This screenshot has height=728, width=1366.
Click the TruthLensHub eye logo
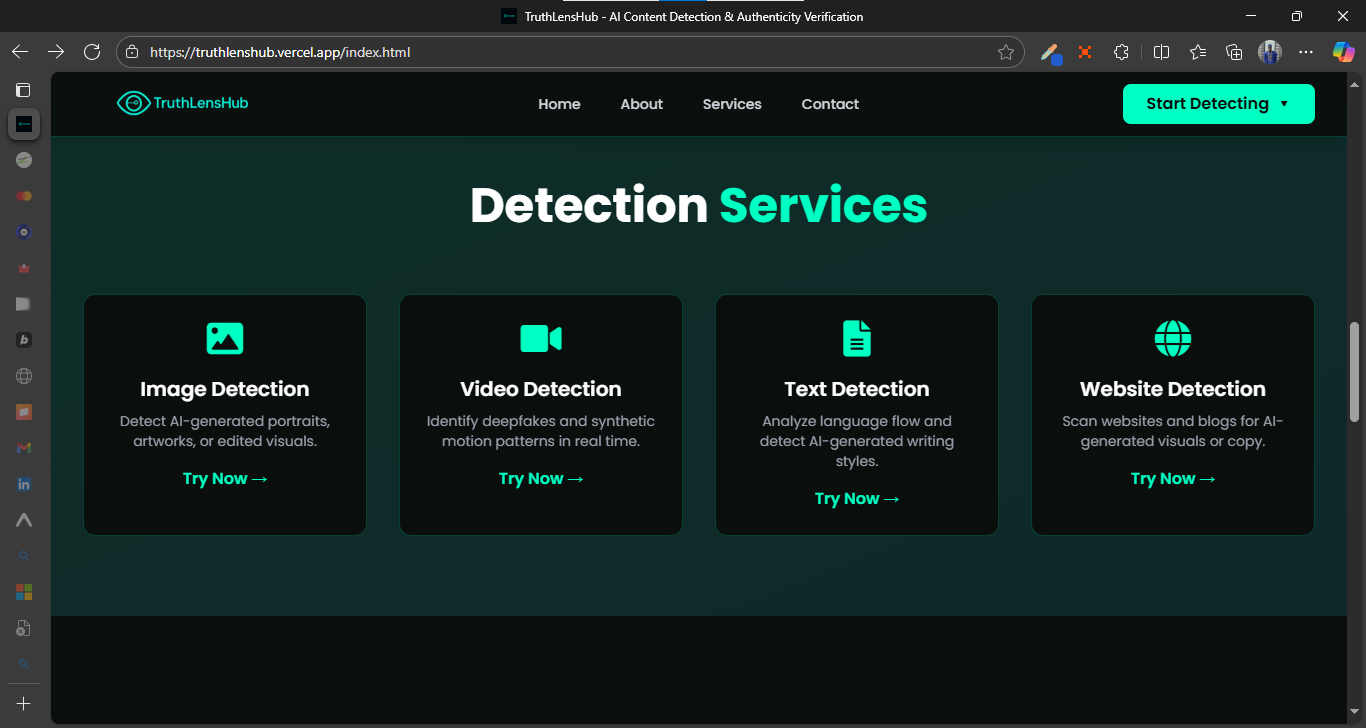132,103
